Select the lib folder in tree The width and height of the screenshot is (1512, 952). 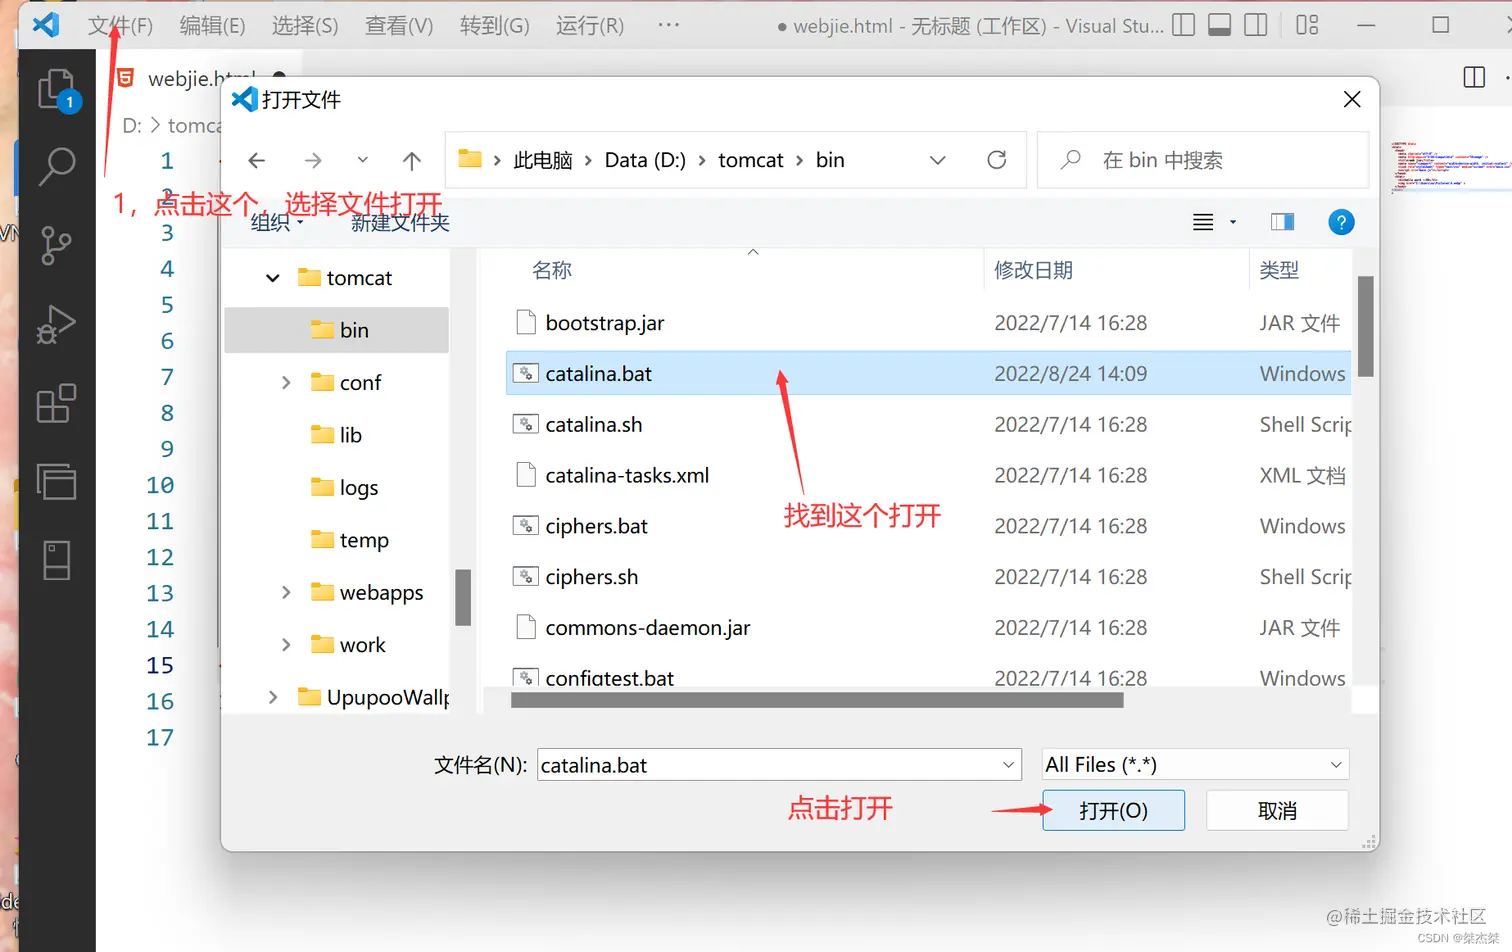pos(337,435)
